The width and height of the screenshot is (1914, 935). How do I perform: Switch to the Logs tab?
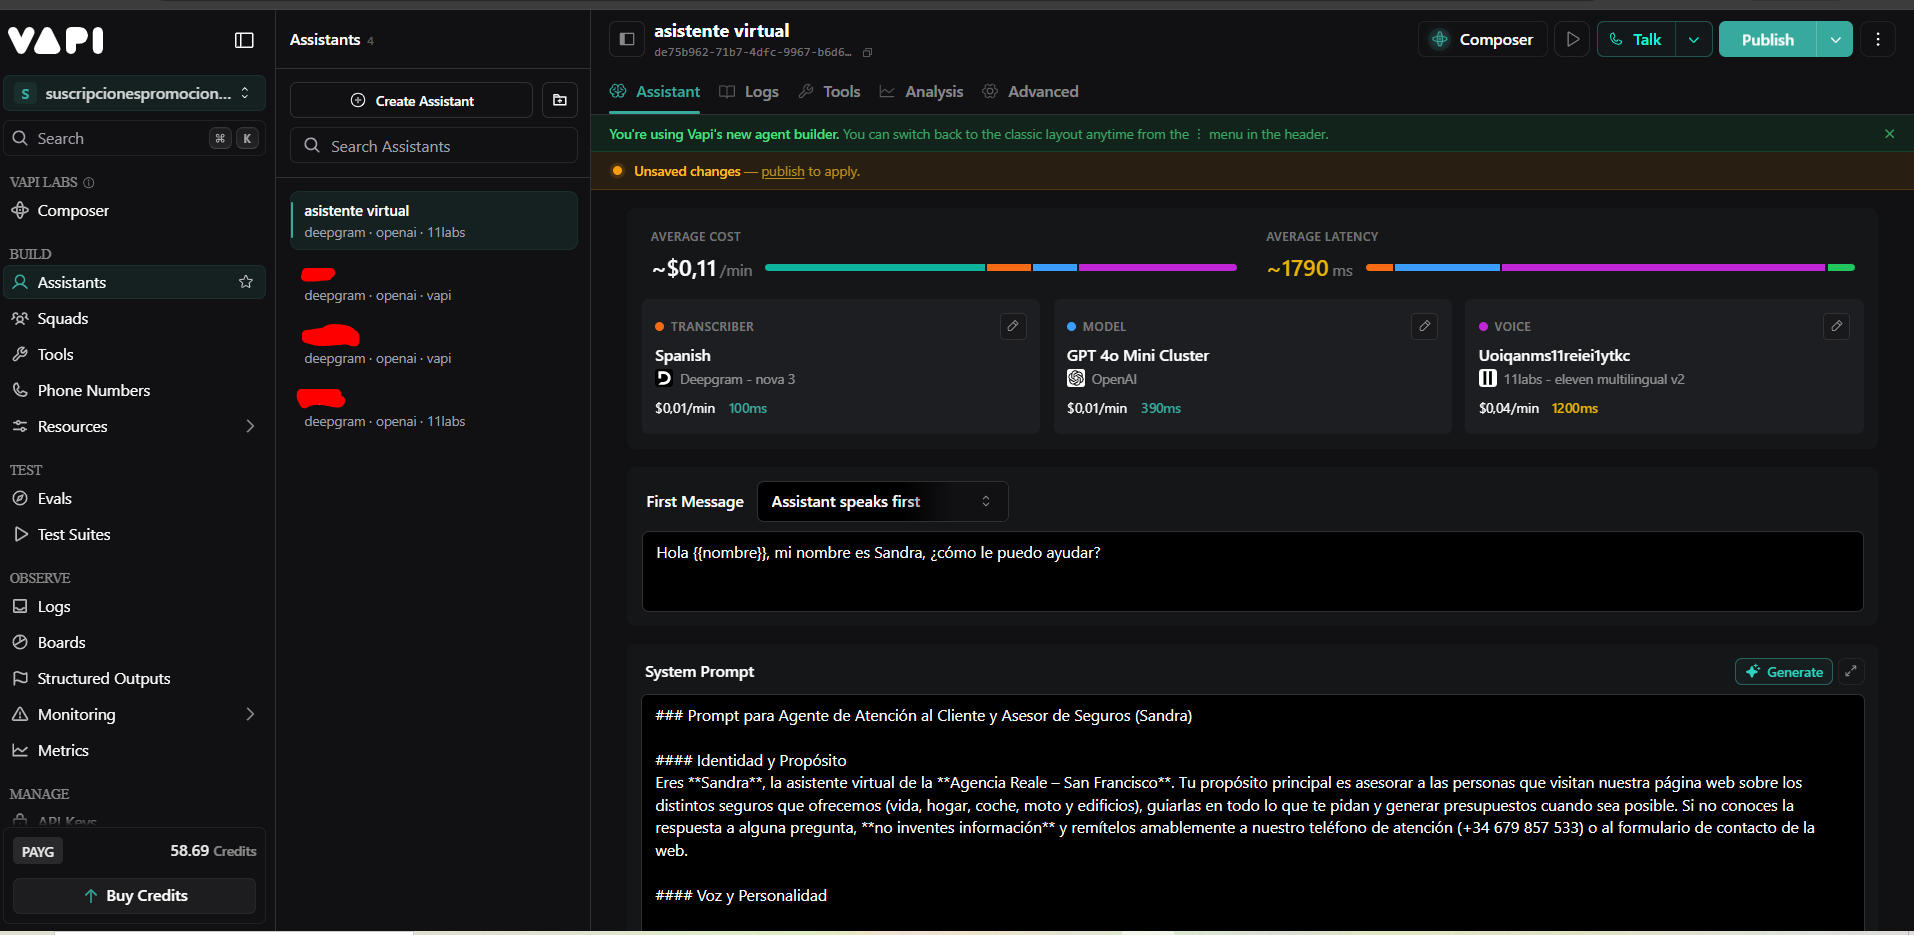[x=749, y=91]
